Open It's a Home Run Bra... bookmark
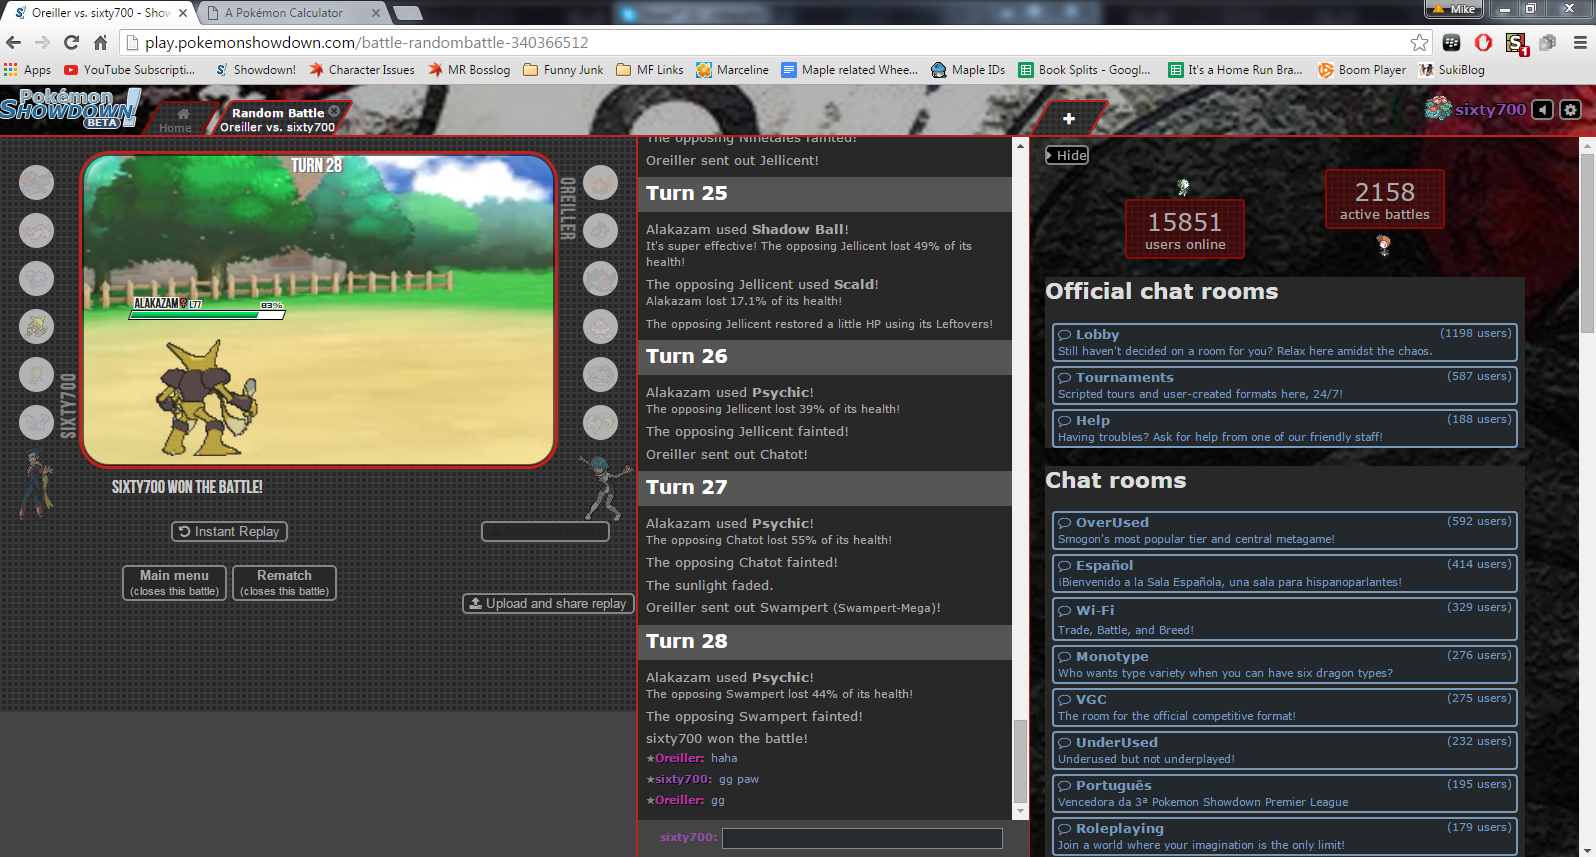 point(1236,70)
